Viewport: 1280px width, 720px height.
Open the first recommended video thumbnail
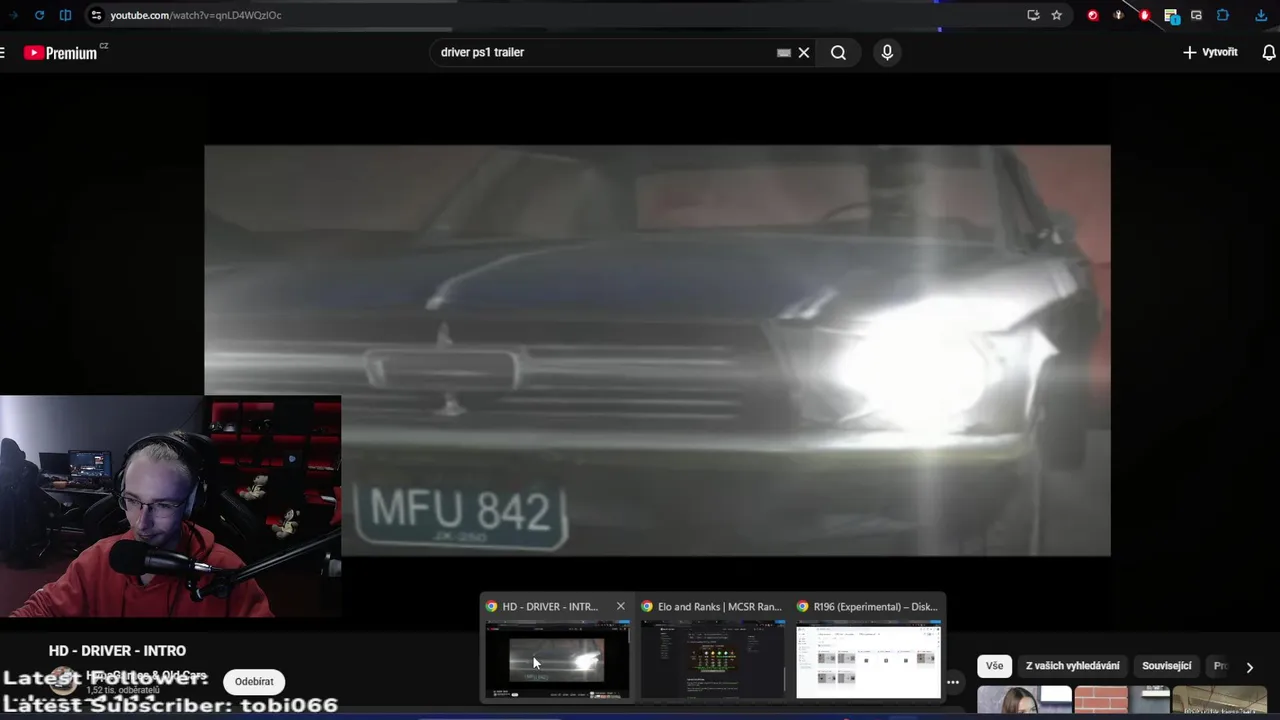pos(1024,700)
